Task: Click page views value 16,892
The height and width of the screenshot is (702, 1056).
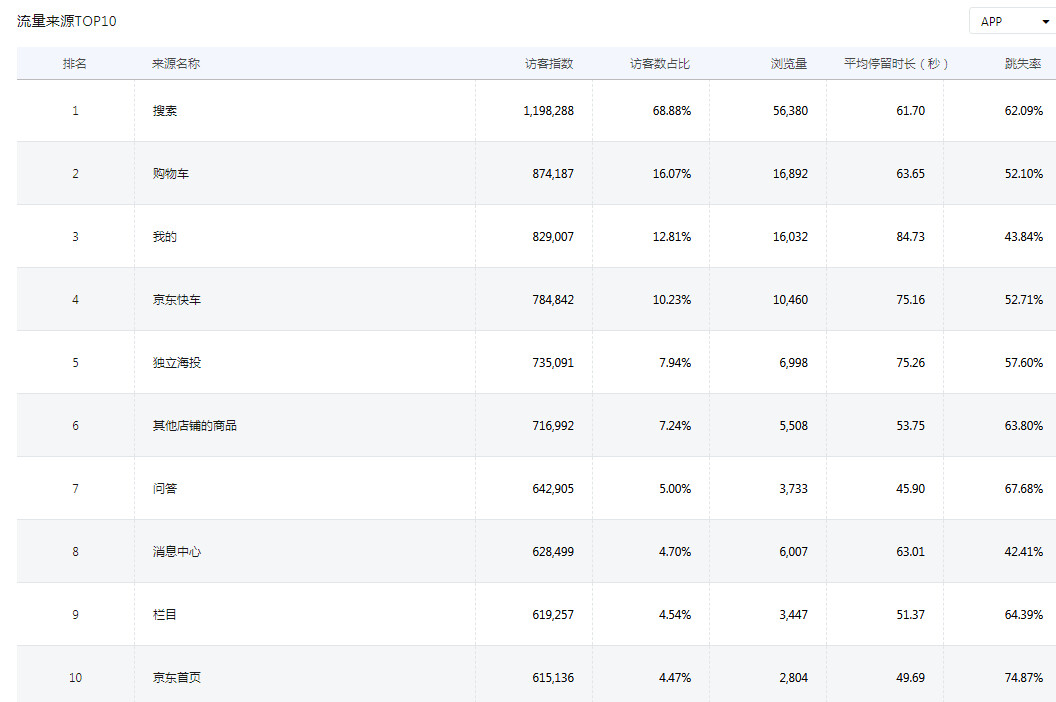Action: point(790,174)
